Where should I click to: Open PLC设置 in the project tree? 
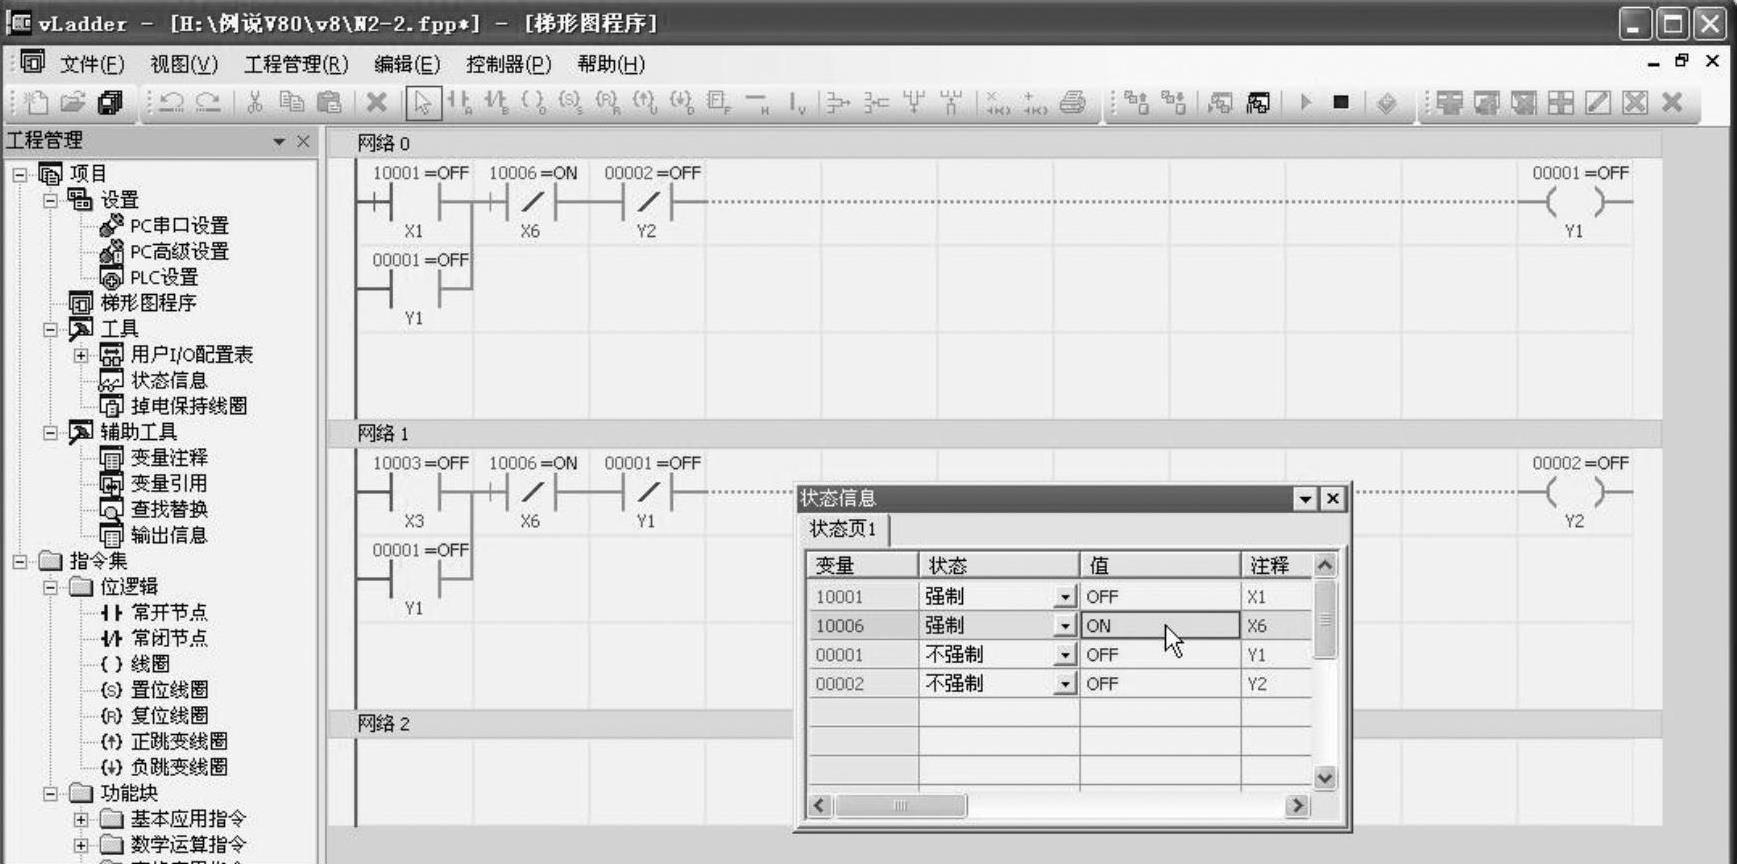[165, 278]
